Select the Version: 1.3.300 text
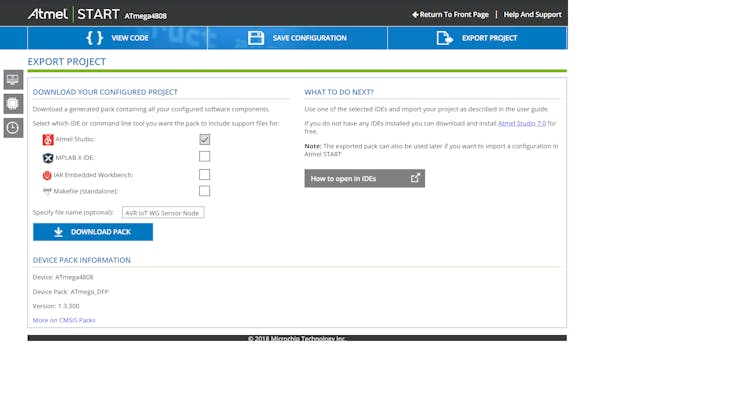Screen dimensions: 740x400 click(56, 306)
